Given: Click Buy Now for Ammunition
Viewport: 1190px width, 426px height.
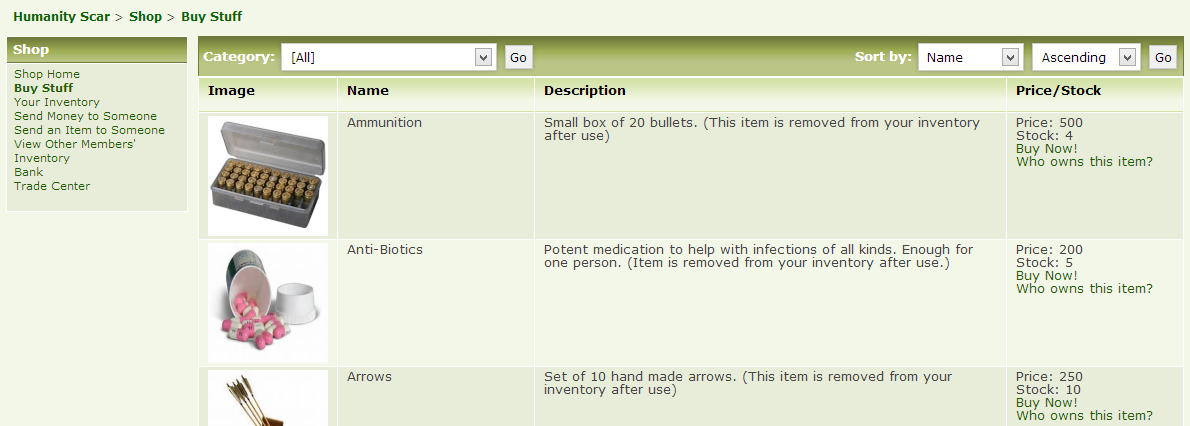Looking at the screenshot, I should 1046,149.
